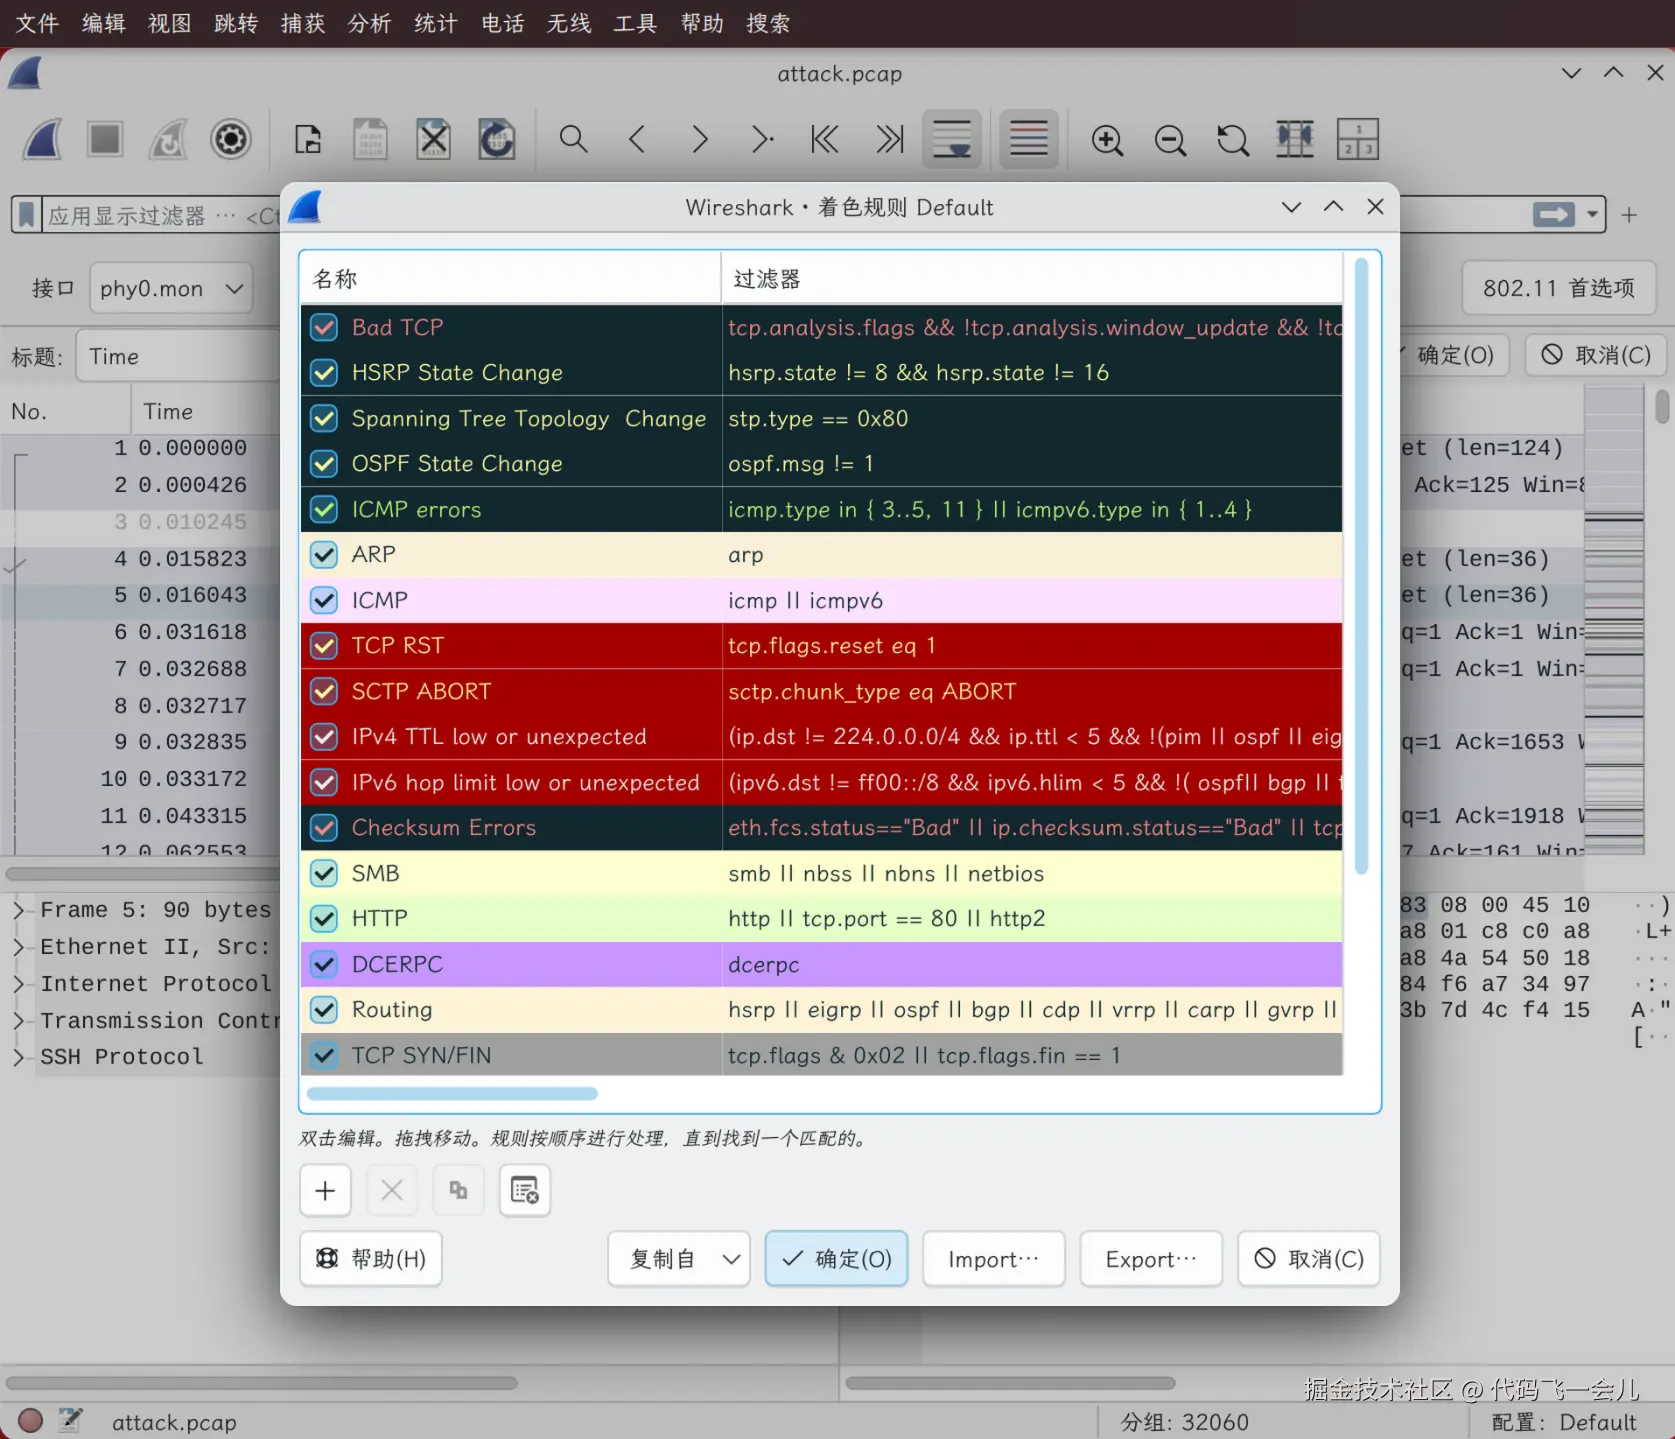The image size is (1675, 1439).
Task: Open the 复制自 dropdown
Action: tap(679, 1258)
